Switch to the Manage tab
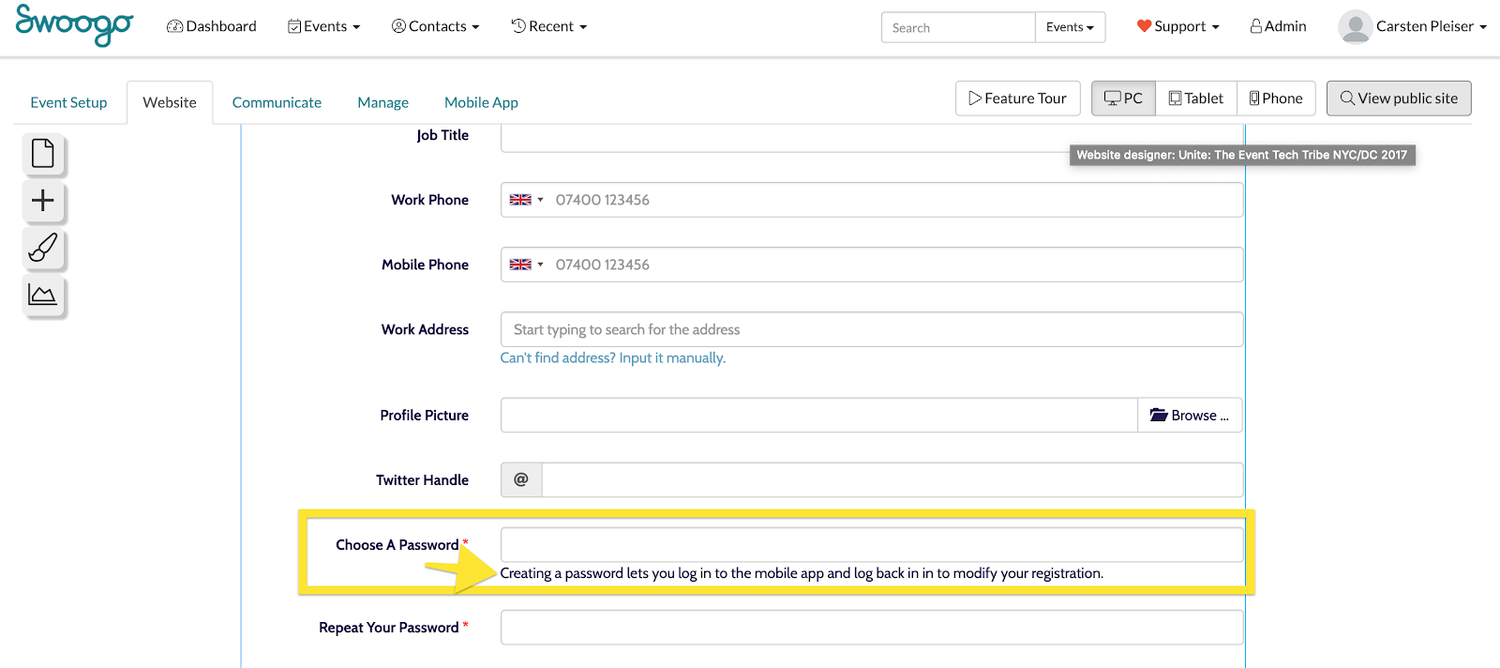 383,102
